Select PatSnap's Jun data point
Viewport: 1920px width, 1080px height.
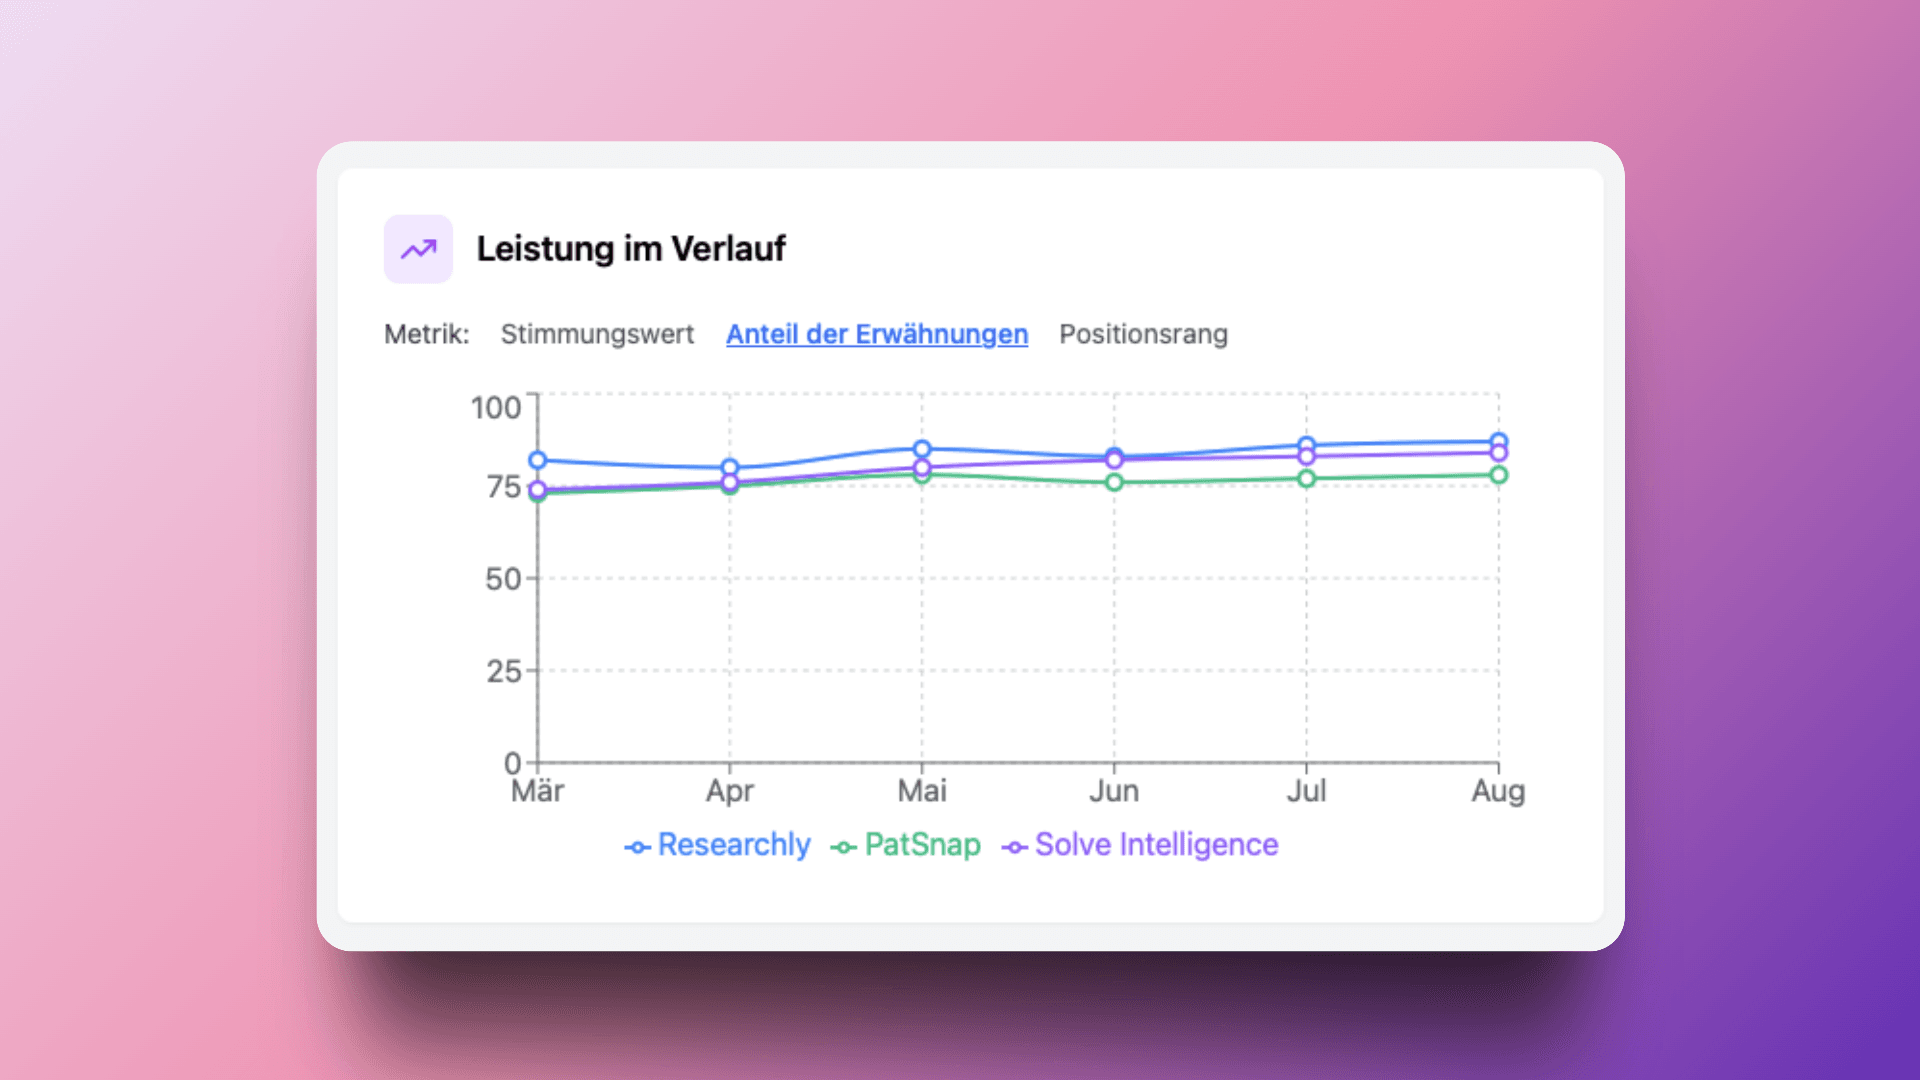pos(1114,482)
